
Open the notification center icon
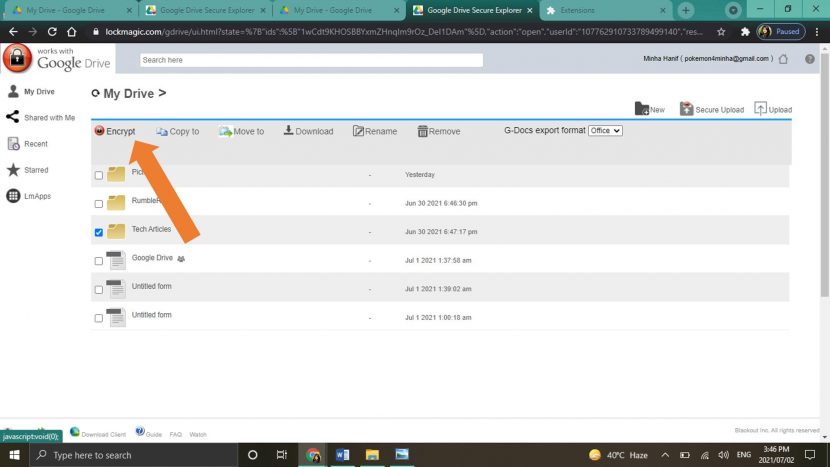(810, 455)
